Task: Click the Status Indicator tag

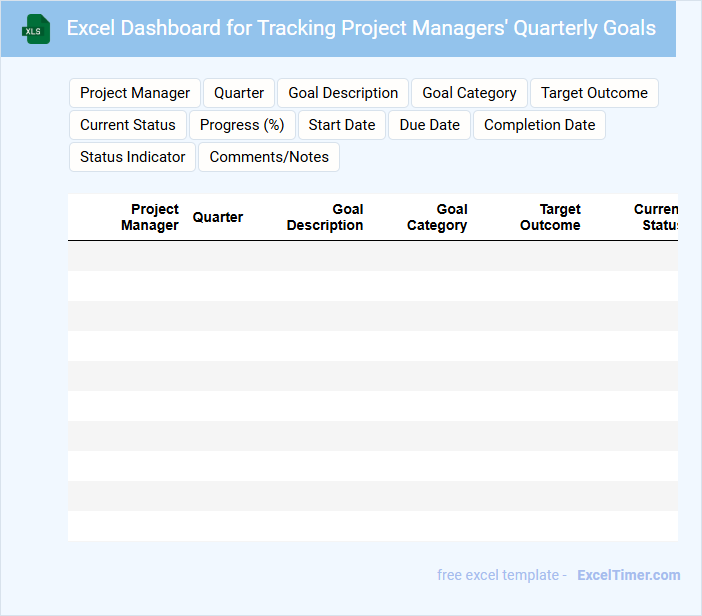Action: click(133, 157)
